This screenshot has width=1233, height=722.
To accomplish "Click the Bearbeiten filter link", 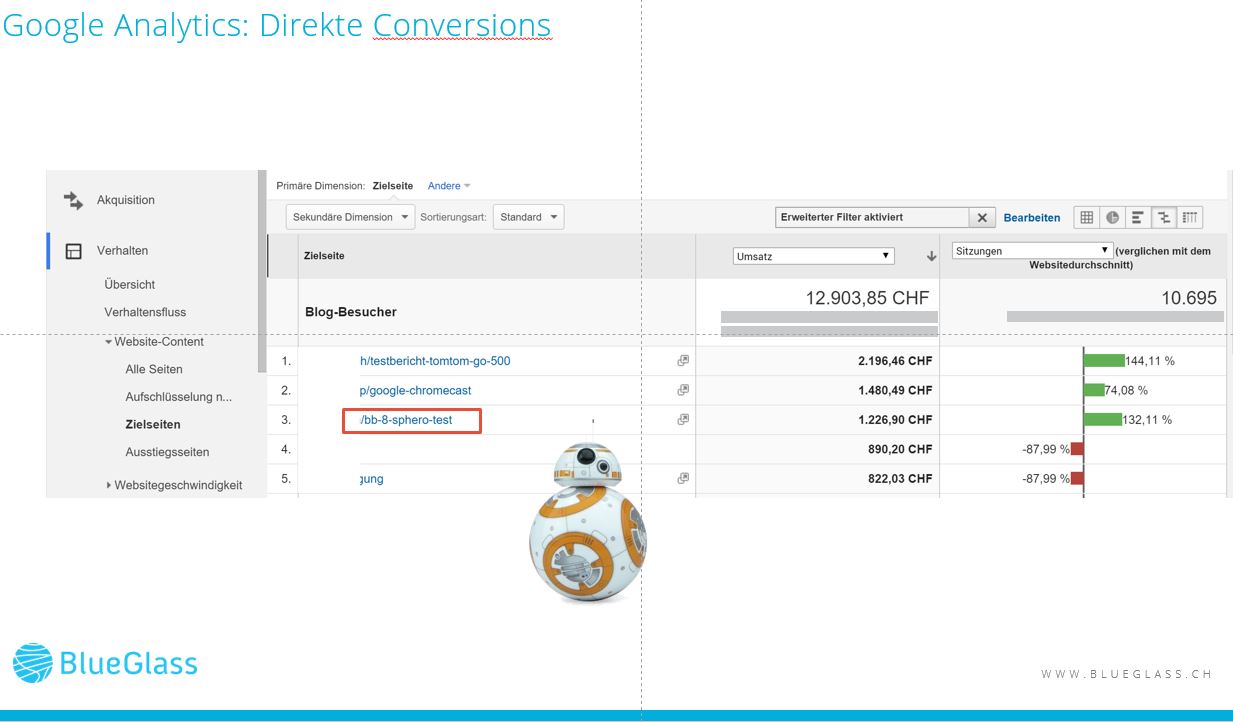I will (x=1032, y=217).
